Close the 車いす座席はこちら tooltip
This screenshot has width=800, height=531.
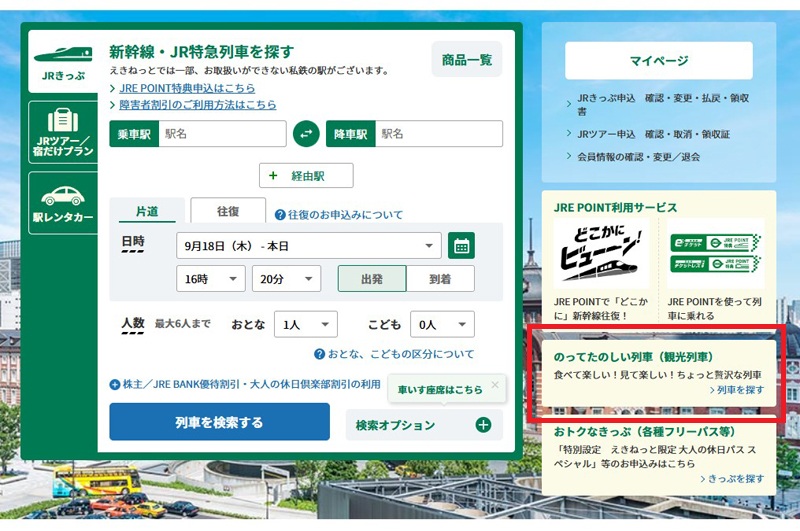tap(495, 385)
